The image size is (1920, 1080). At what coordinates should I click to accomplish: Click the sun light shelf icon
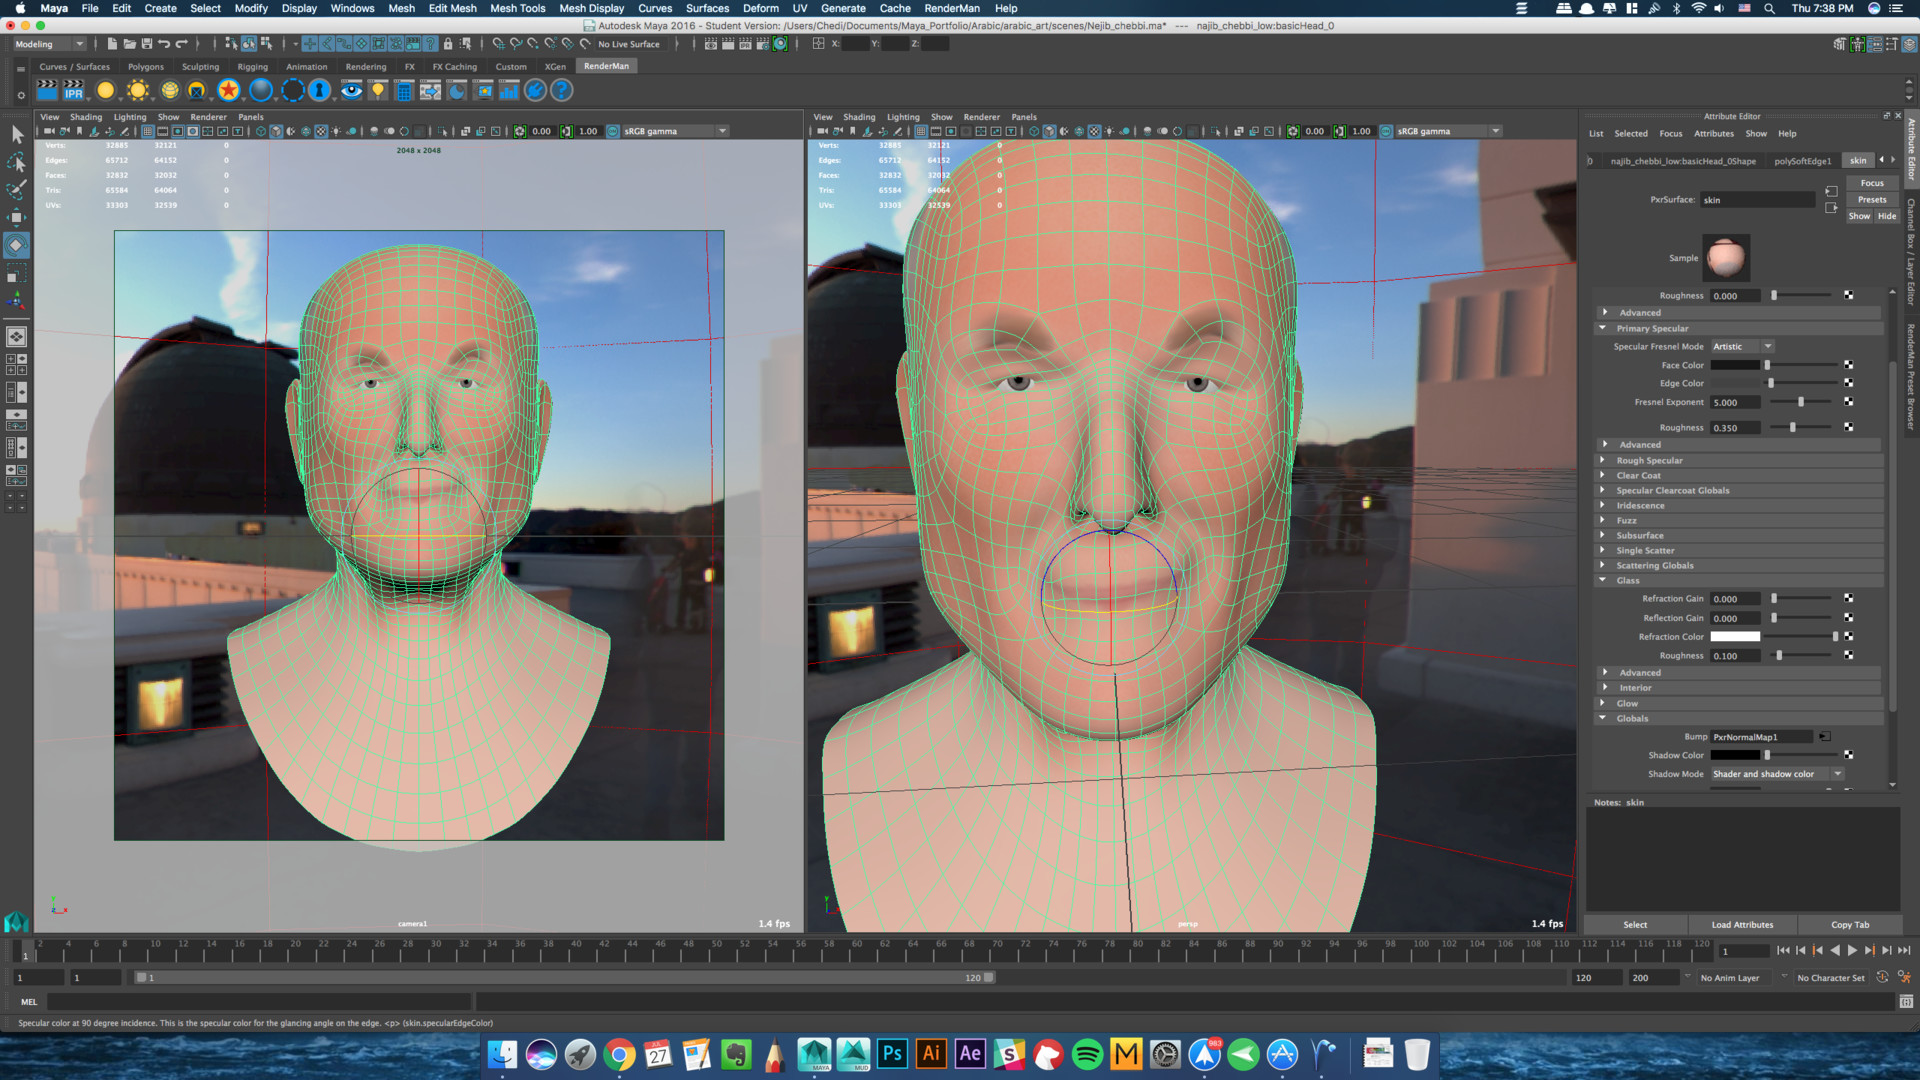(x=138, y=91)
